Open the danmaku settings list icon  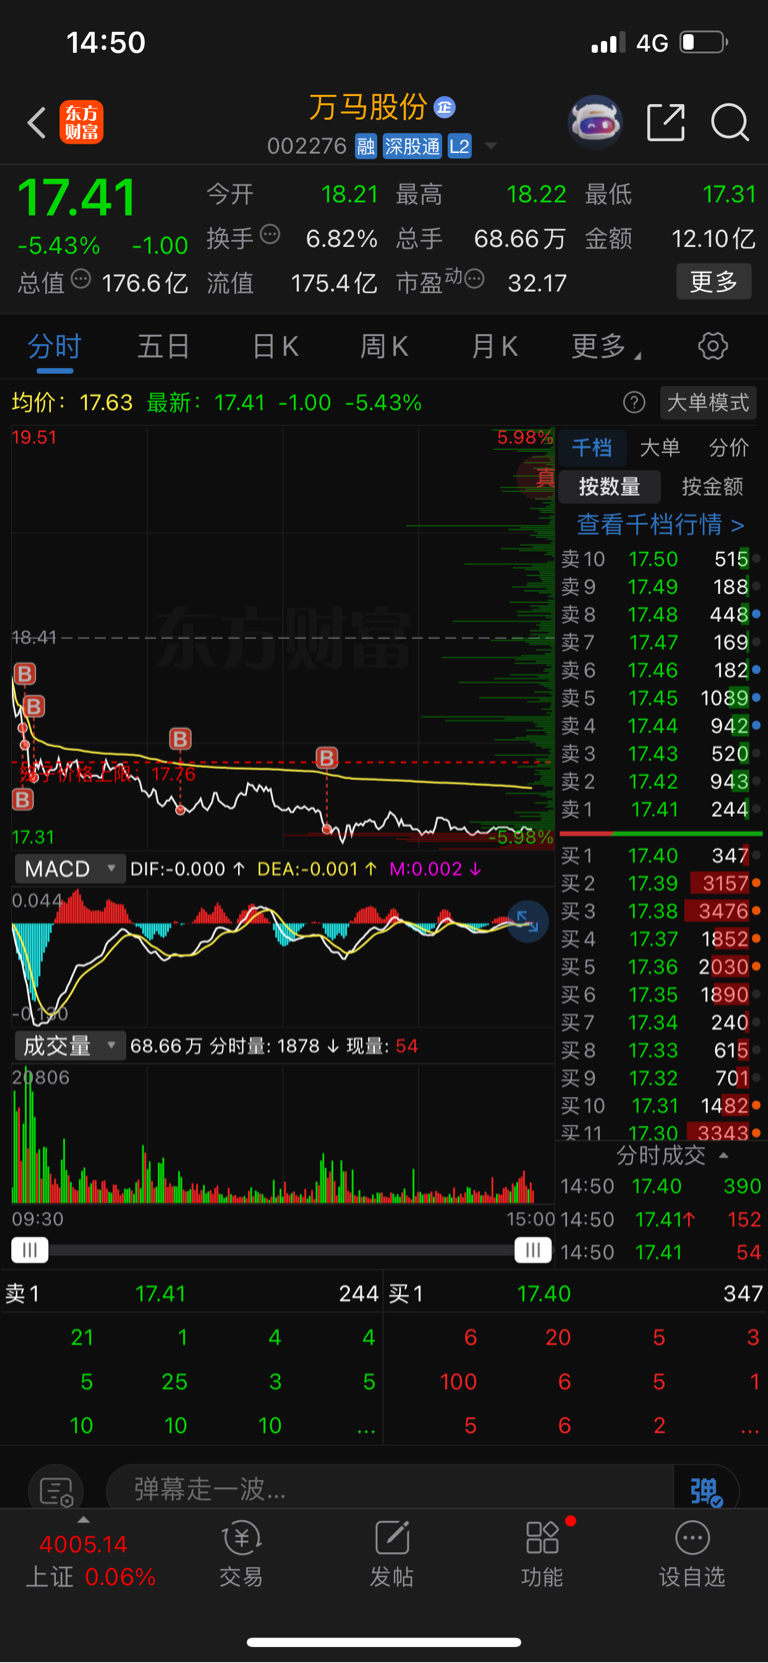56,1491
